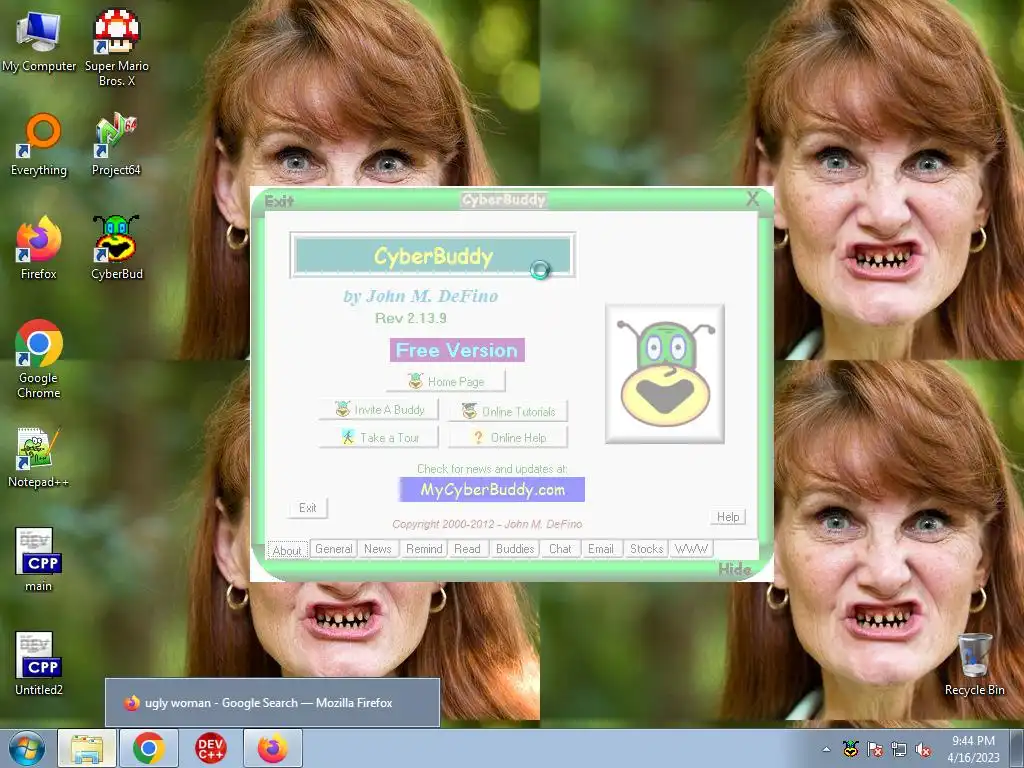Open the Read tab
1024x768 pixels.
468,549
